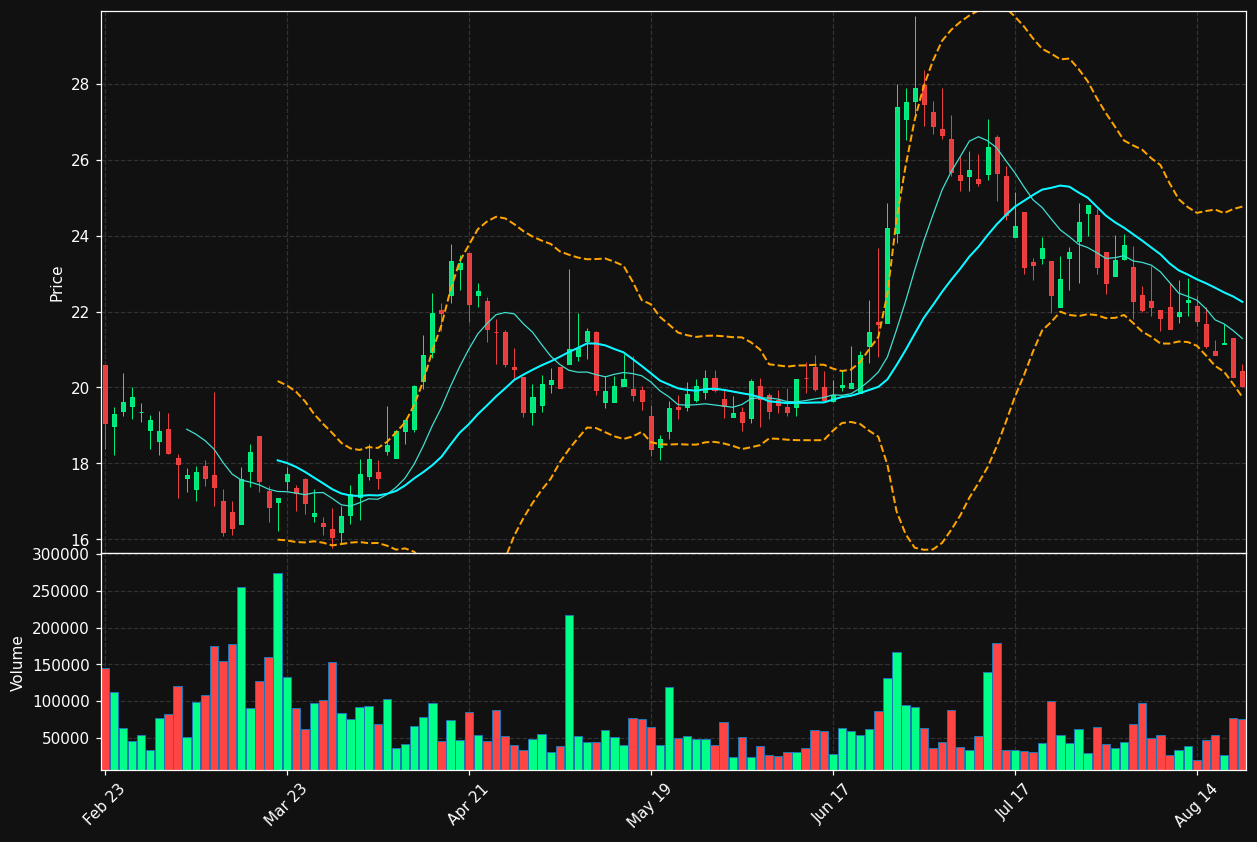Click the price axis tick "22"
Viewport: 1257px width, 842px height.
tap(80, 313)
